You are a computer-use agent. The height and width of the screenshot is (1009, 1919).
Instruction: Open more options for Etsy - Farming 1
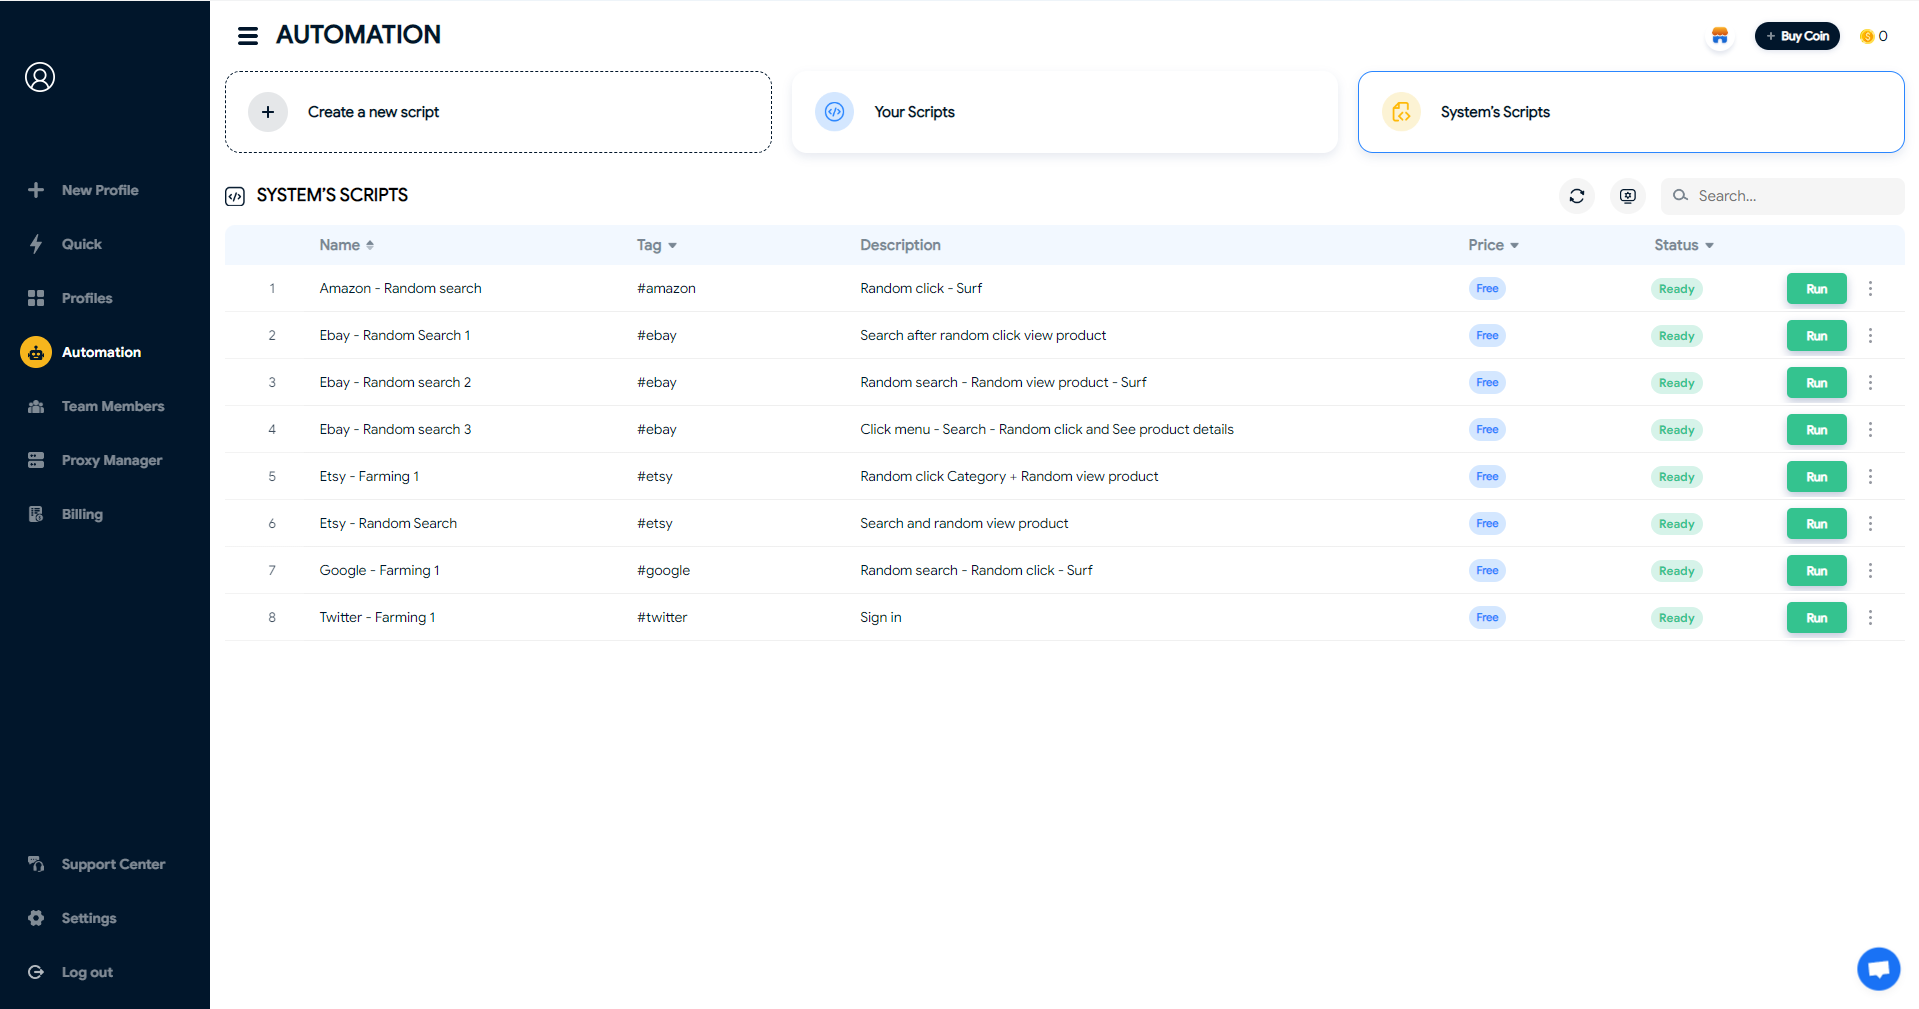pos(1871,476)
